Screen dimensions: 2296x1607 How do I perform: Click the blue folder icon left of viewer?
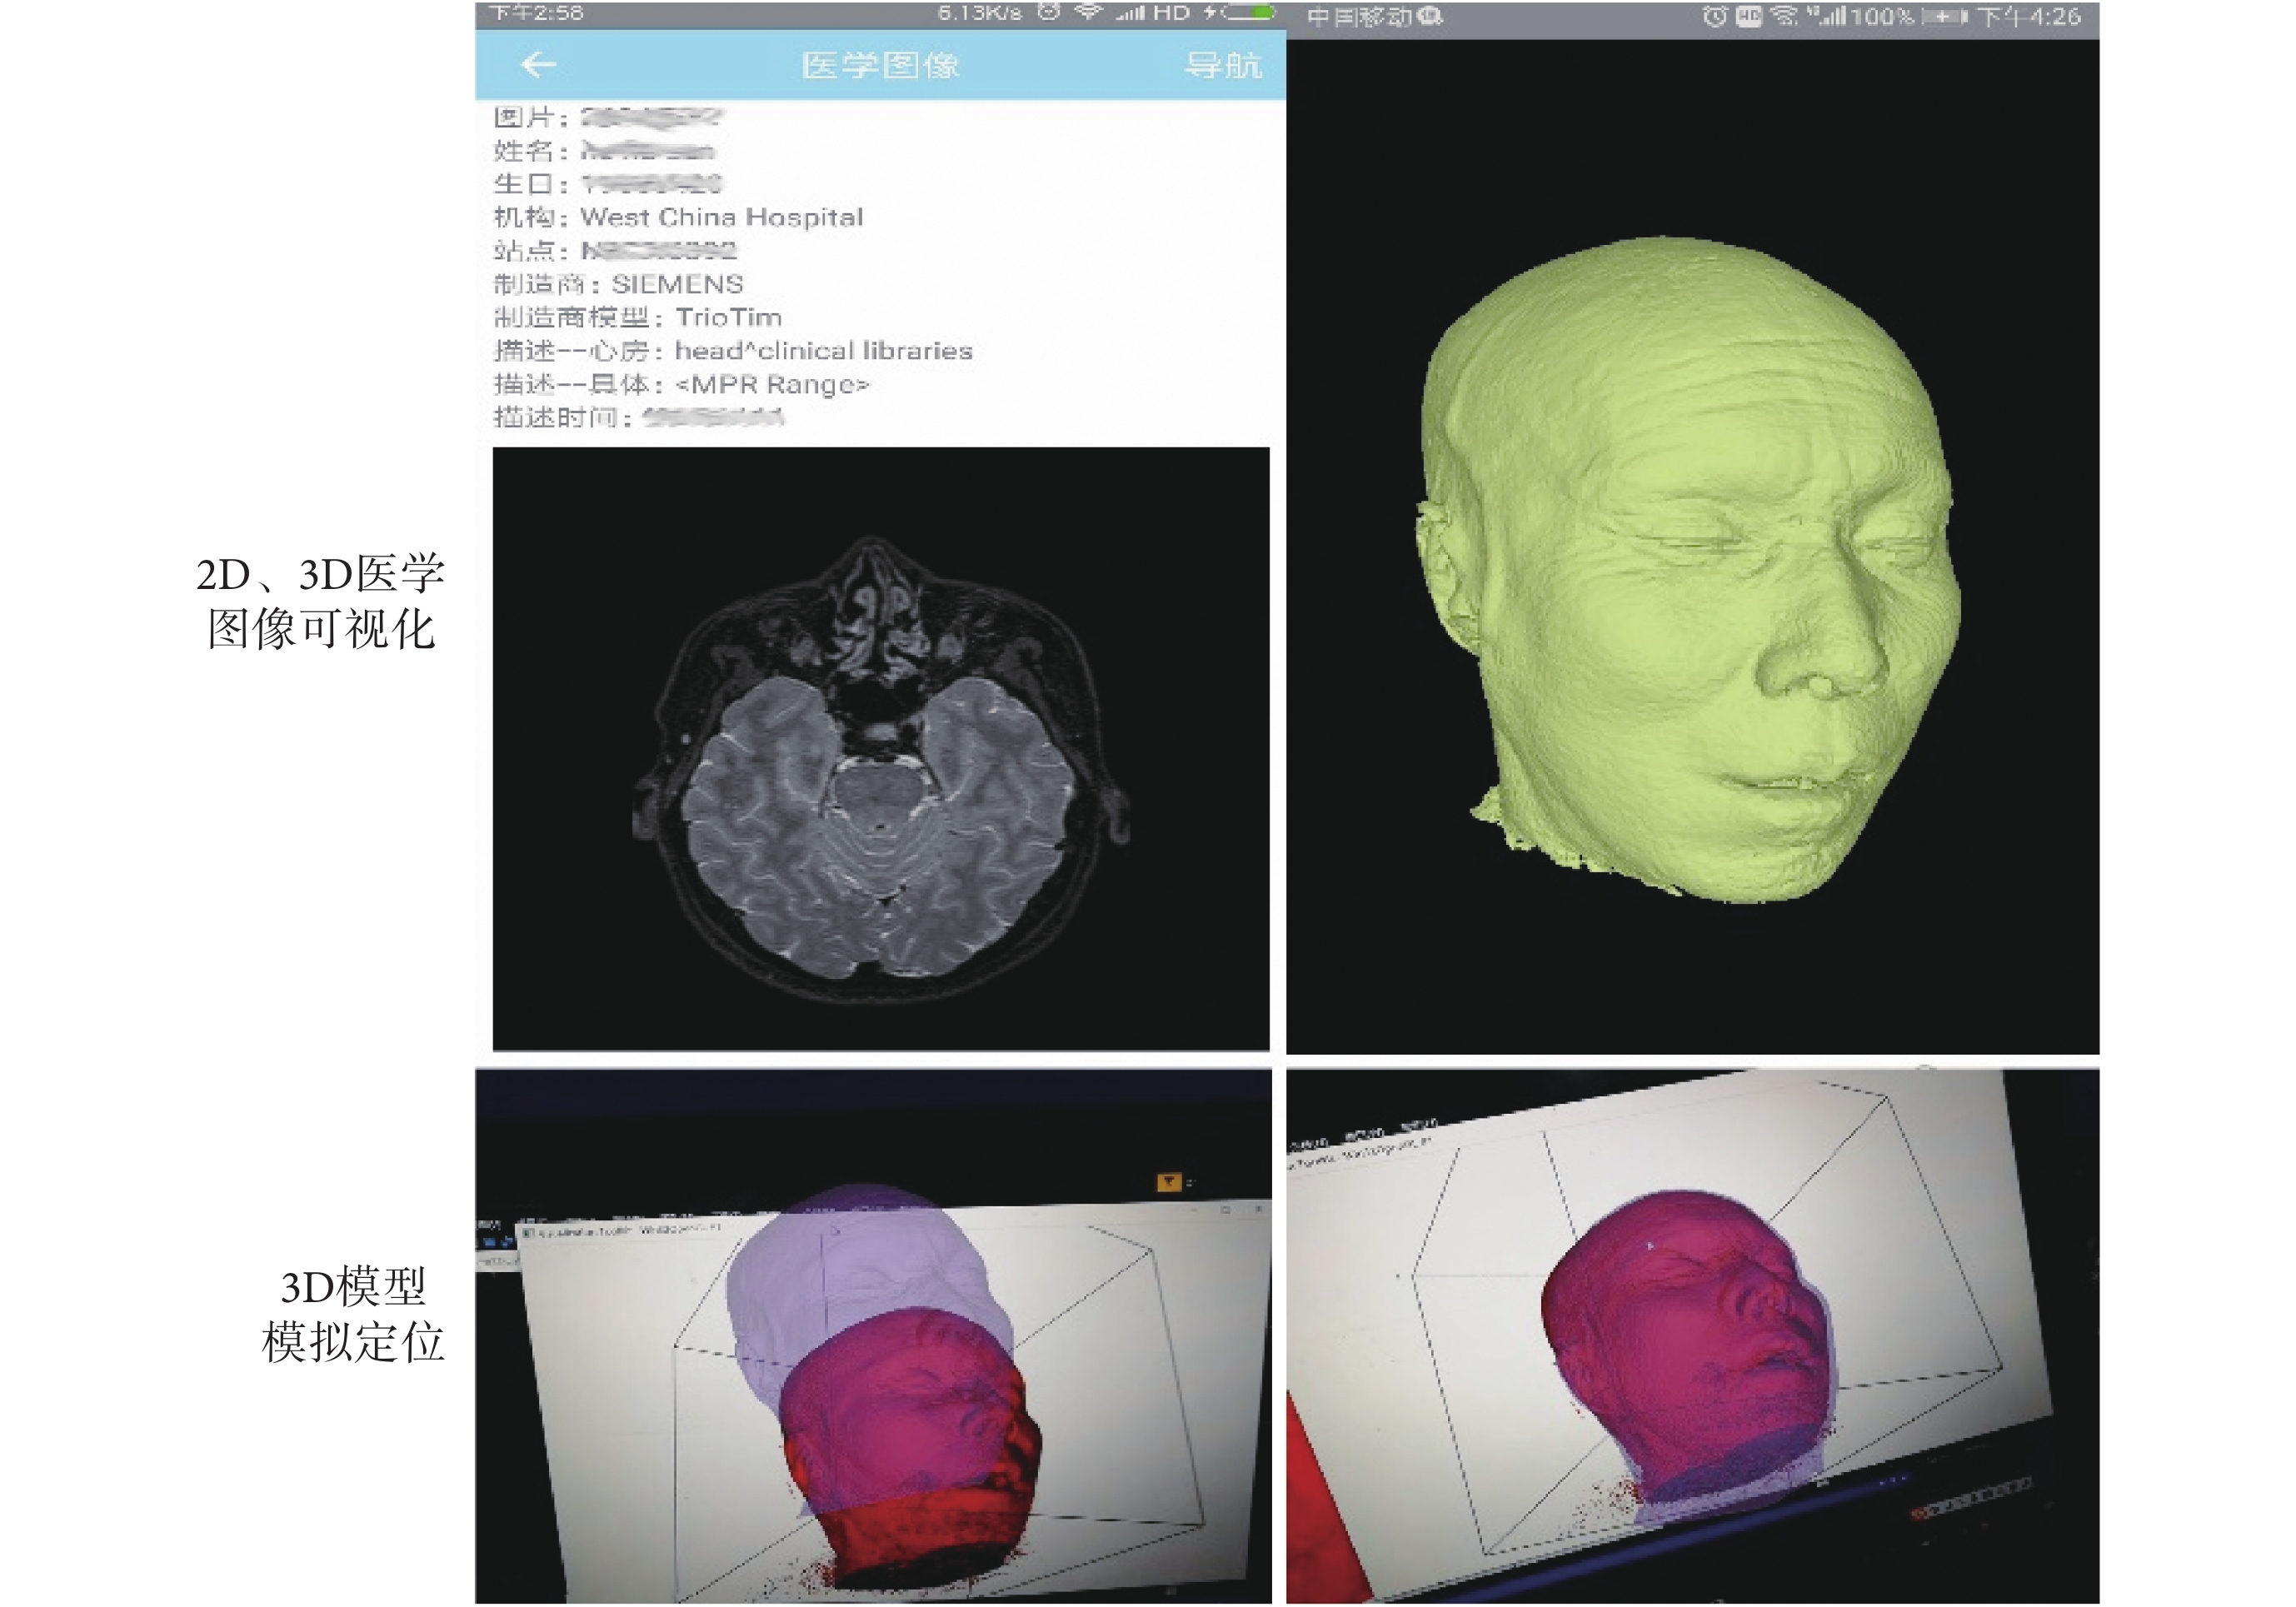(490, 1242)
